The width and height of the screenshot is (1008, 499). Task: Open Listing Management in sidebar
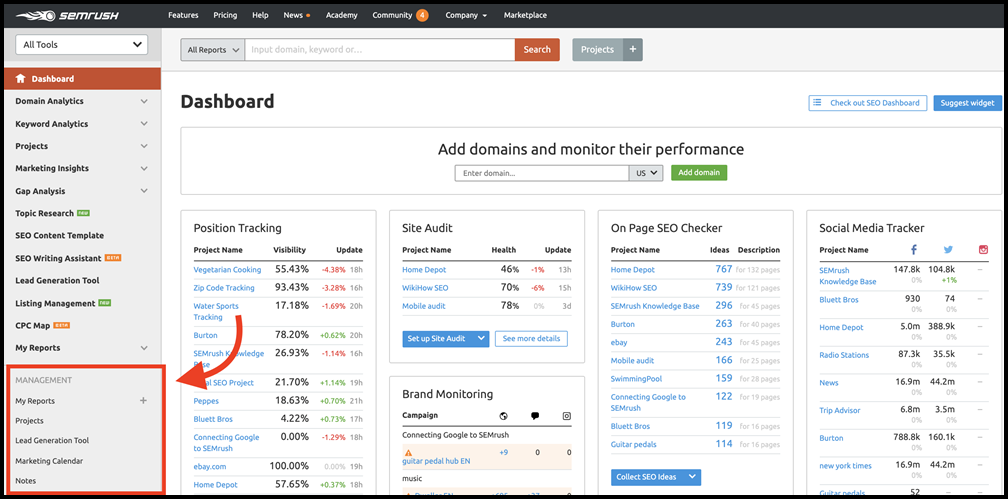[x=55, y=303]
